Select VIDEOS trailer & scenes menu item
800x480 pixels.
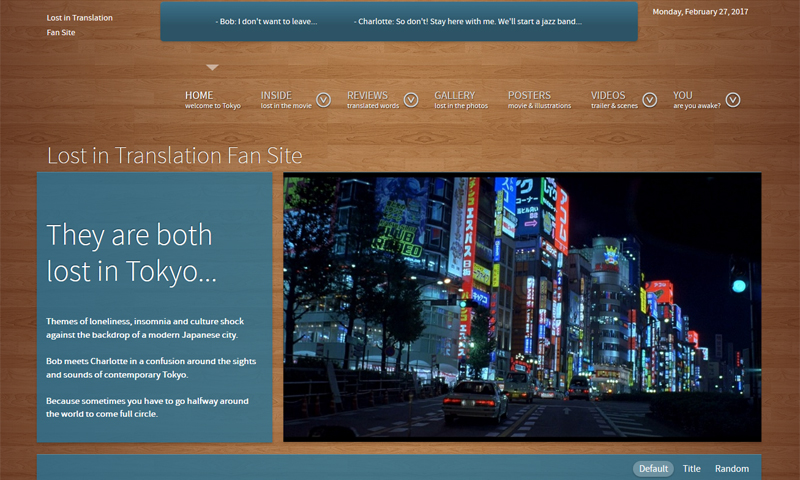[613, 100]
